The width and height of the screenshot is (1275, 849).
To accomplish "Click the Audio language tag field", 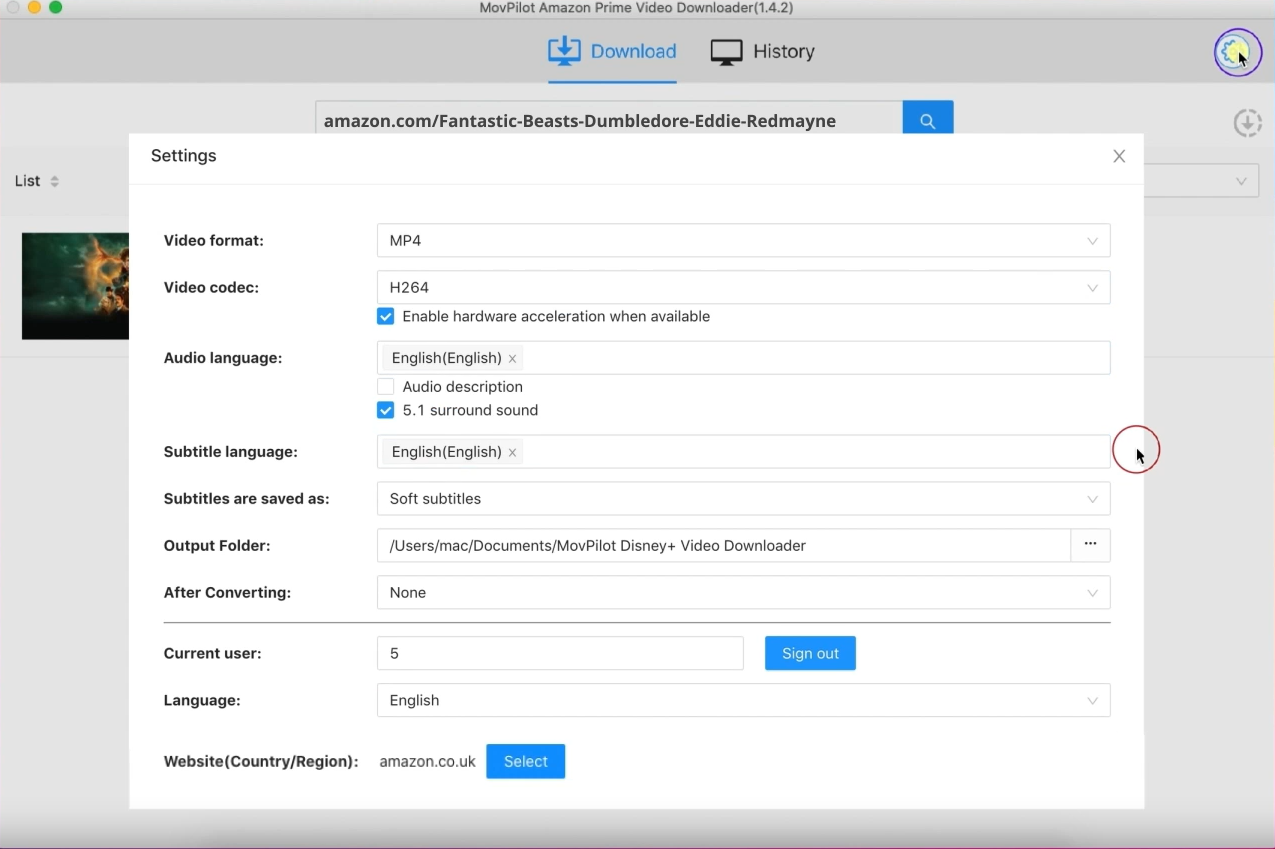I will (x=743, y=358).
